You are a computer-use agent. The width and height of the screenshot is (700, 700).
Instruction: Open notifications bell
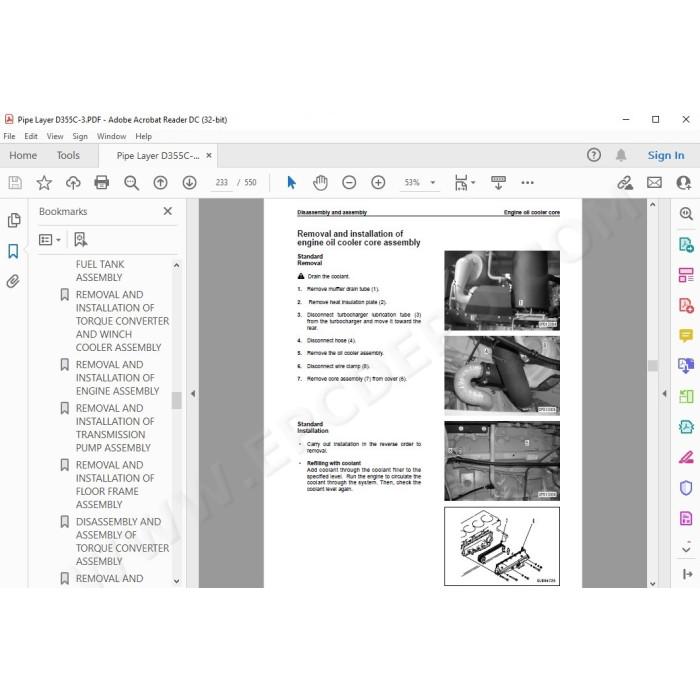click(x=621, y=155)
